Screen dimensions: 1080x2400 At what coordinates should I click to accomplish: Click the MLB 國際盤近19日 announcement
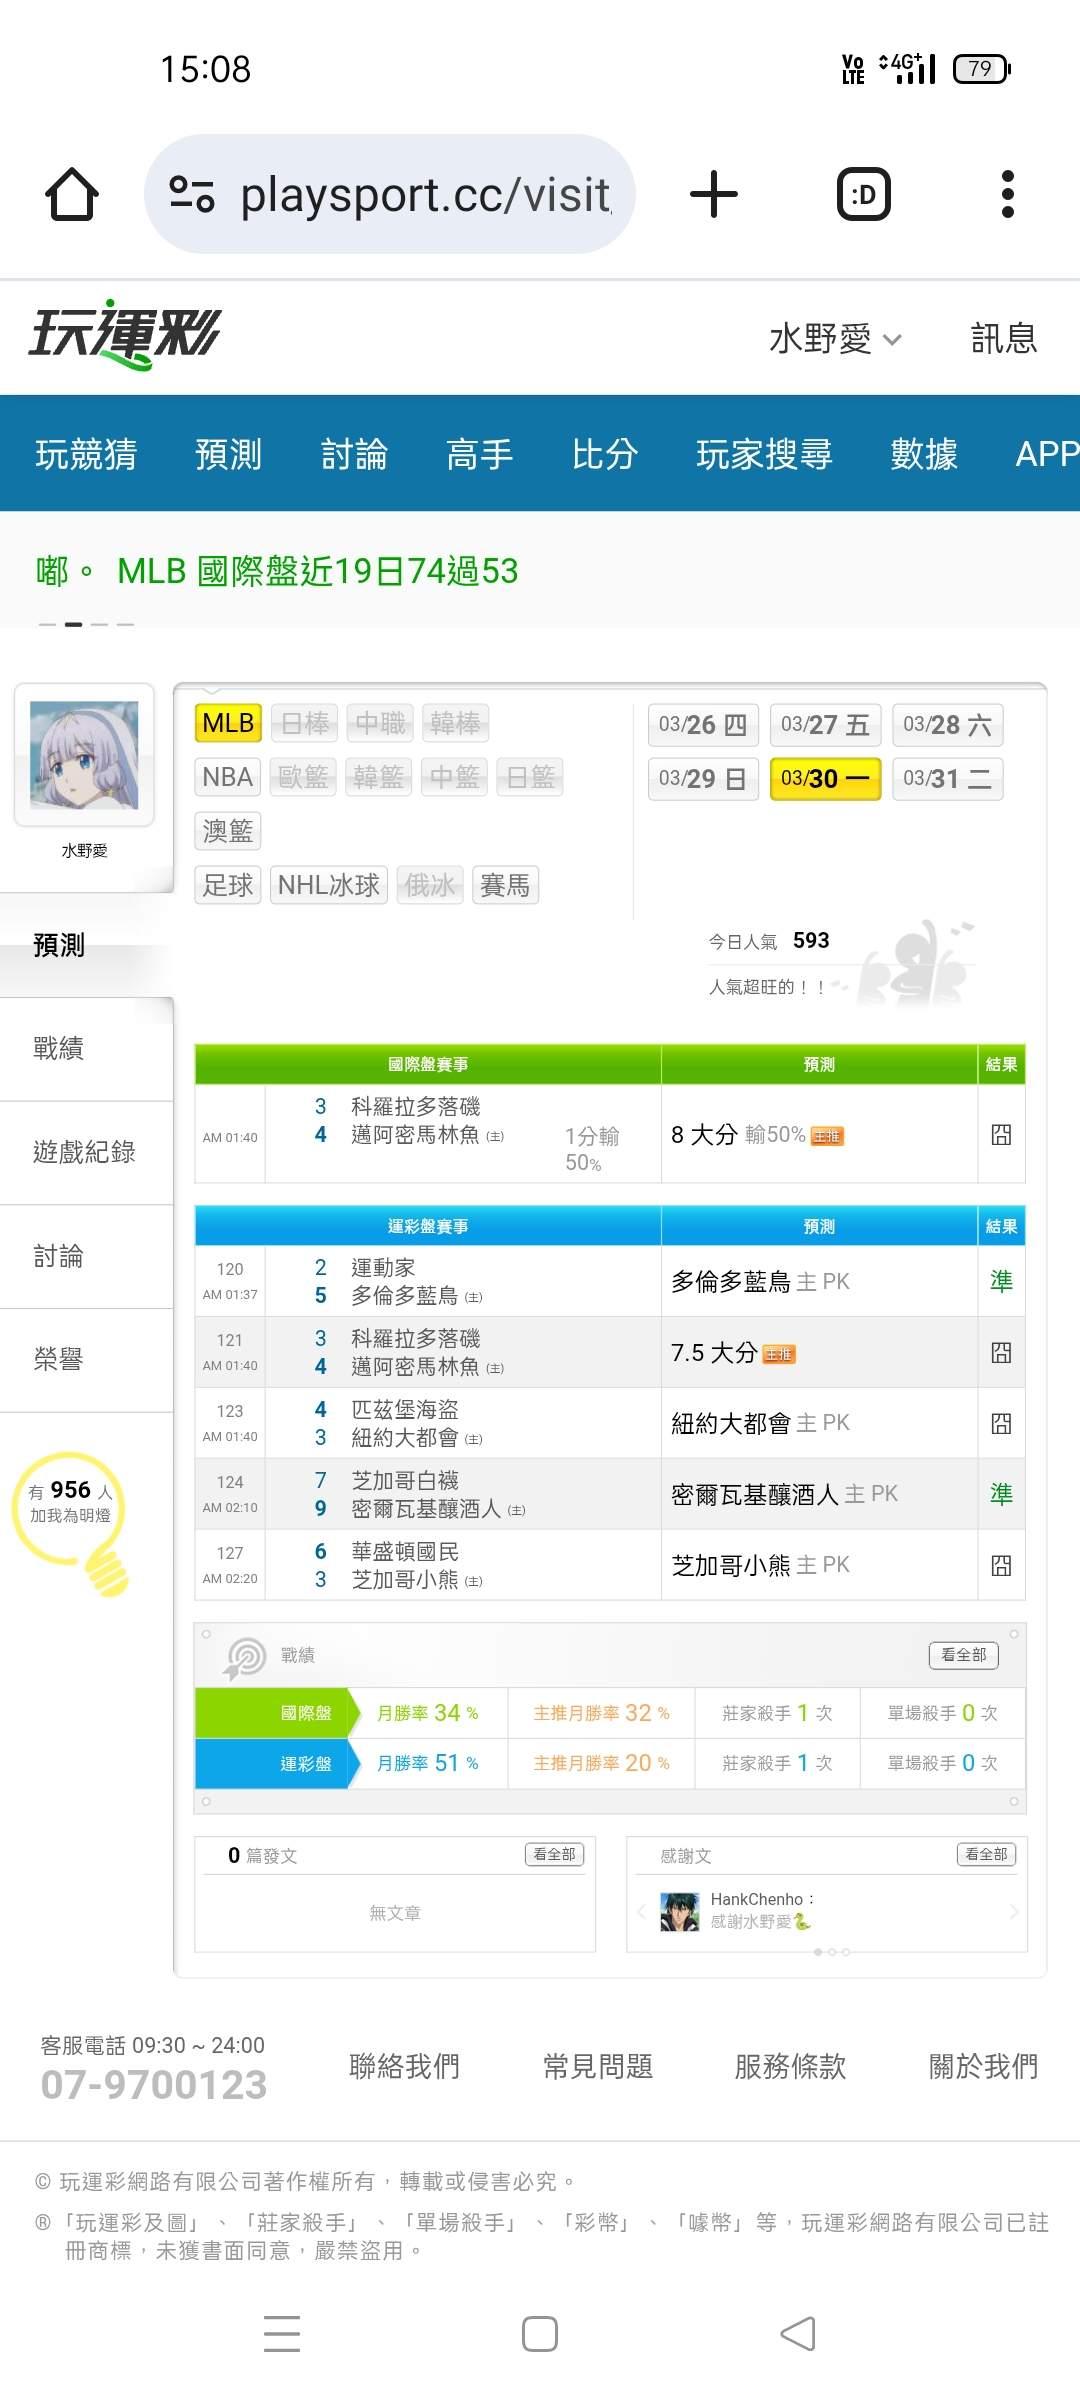[317, 571]
